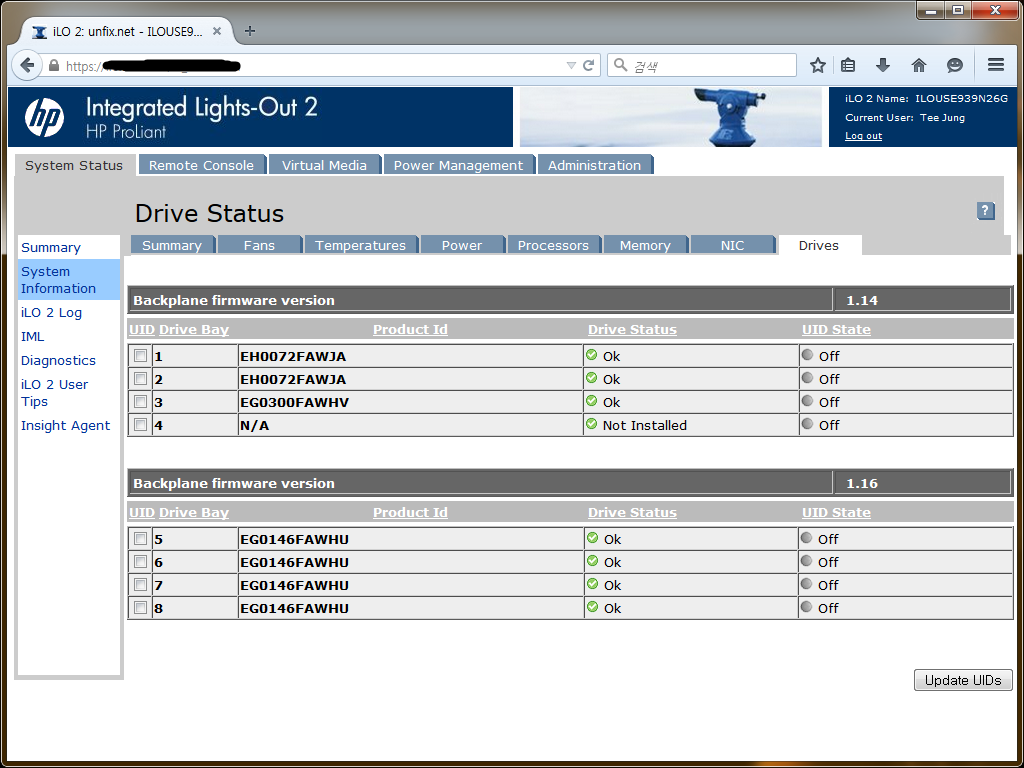
Task: Open the downloads arrow icon
Action: point(883,65)
